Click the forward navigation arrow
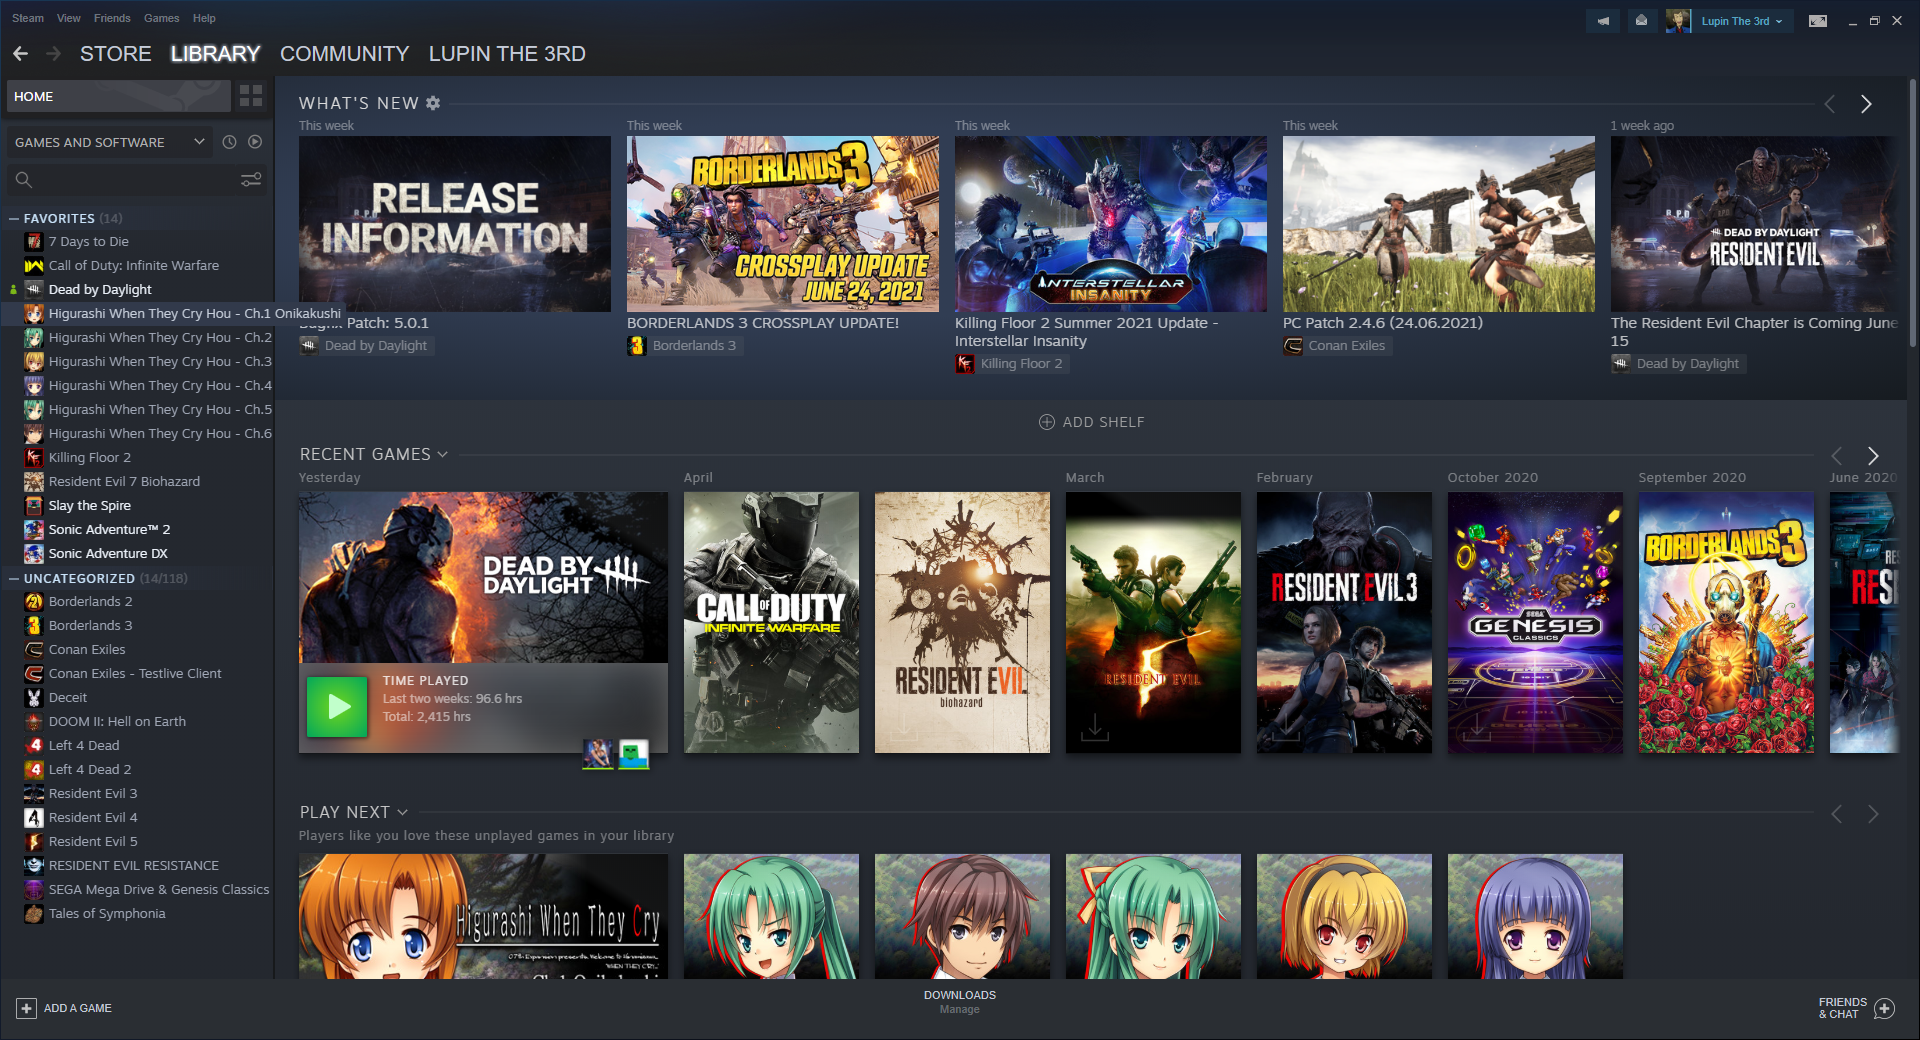This screenshot has height=1040, width=1920. [54, 54]
